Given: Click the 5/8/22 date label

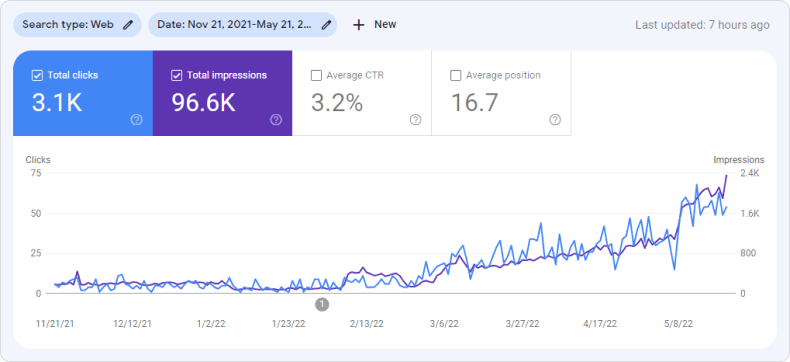Looking at the screenshot, I should coord(678,324).
